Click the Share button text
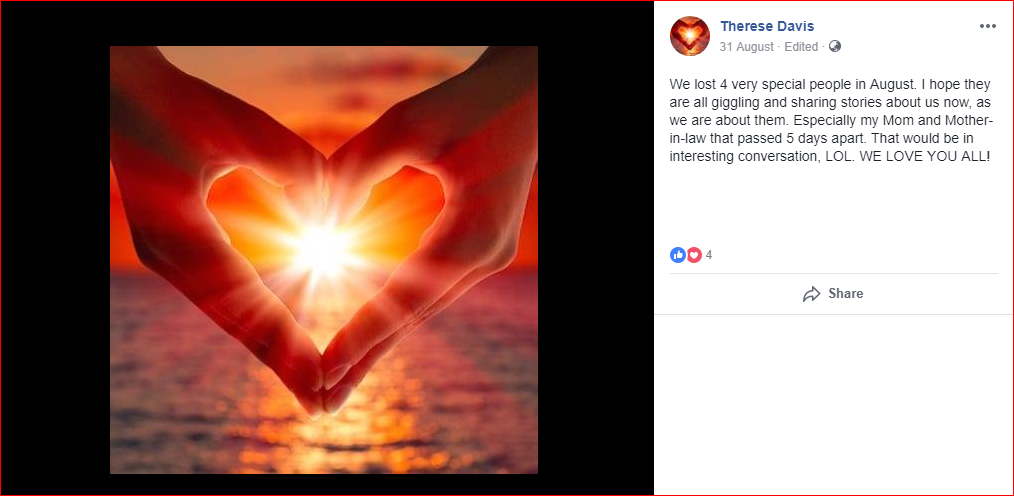The width and height of the screenshot is (1014, 496). tap(846, 294)
